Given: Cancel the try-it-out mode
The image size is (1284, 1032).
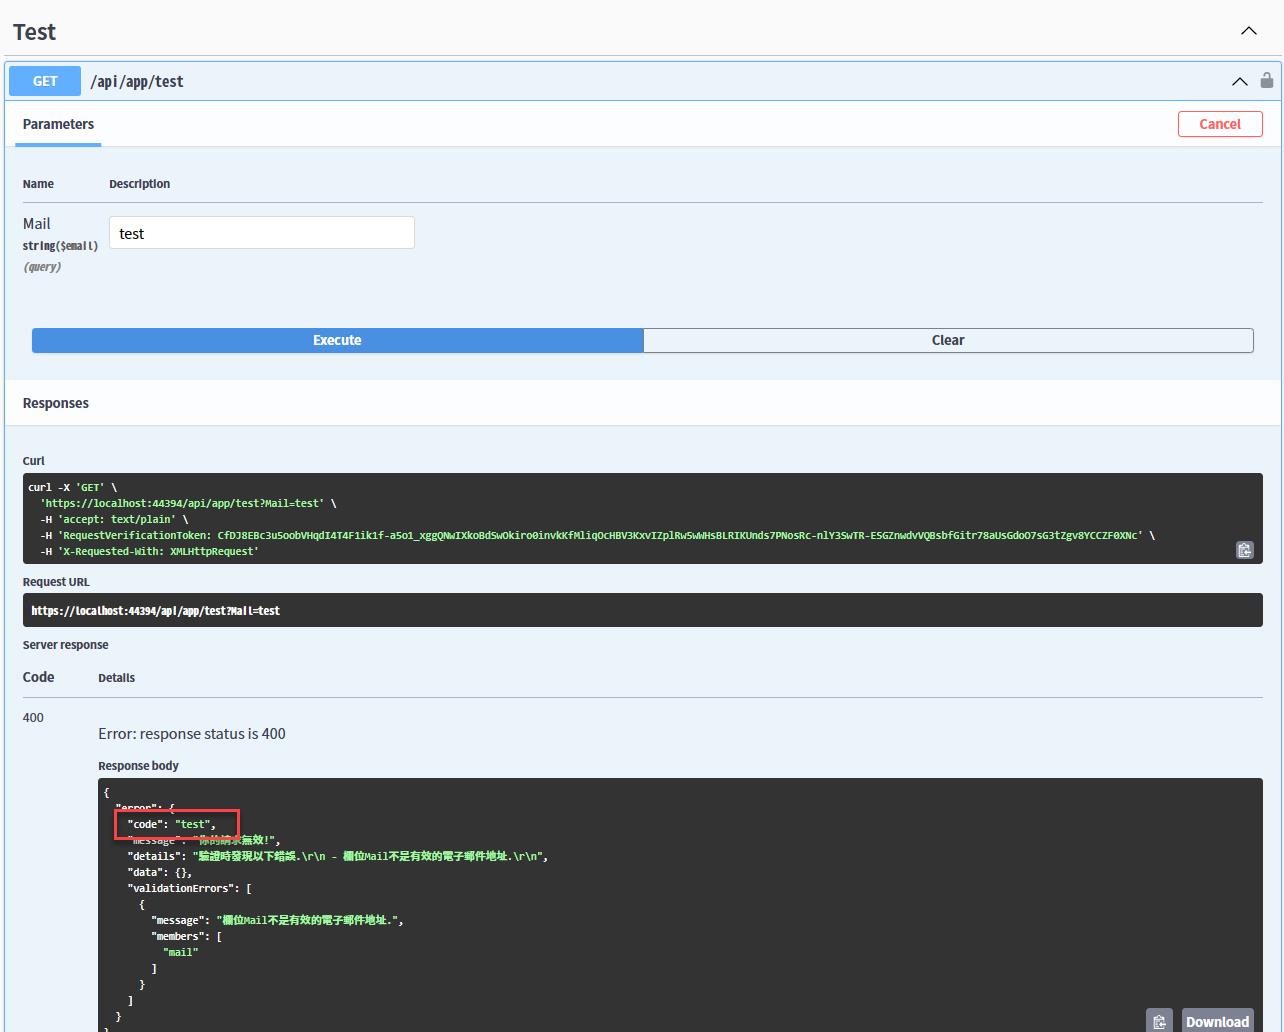Looking at the screenshot, I should click(x=1219, y=124).
